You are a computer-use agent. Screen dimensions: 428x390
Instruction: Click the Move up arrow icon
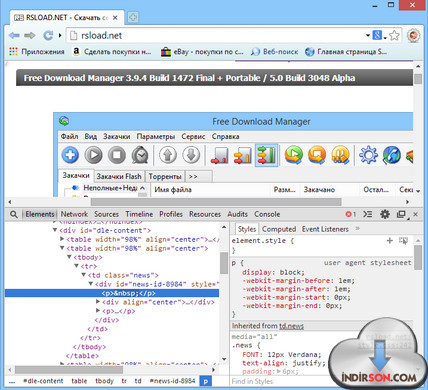[x=168, y=155]
